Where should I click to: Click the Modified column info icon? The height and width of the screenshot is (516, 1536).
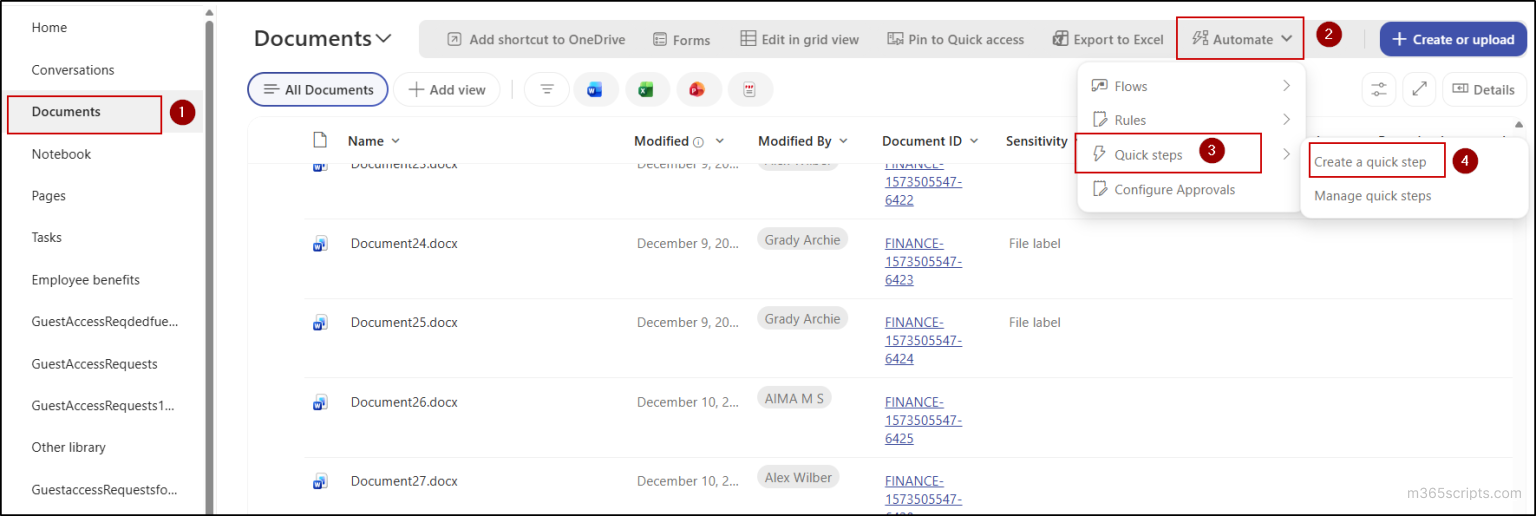(x=698, y=141)
